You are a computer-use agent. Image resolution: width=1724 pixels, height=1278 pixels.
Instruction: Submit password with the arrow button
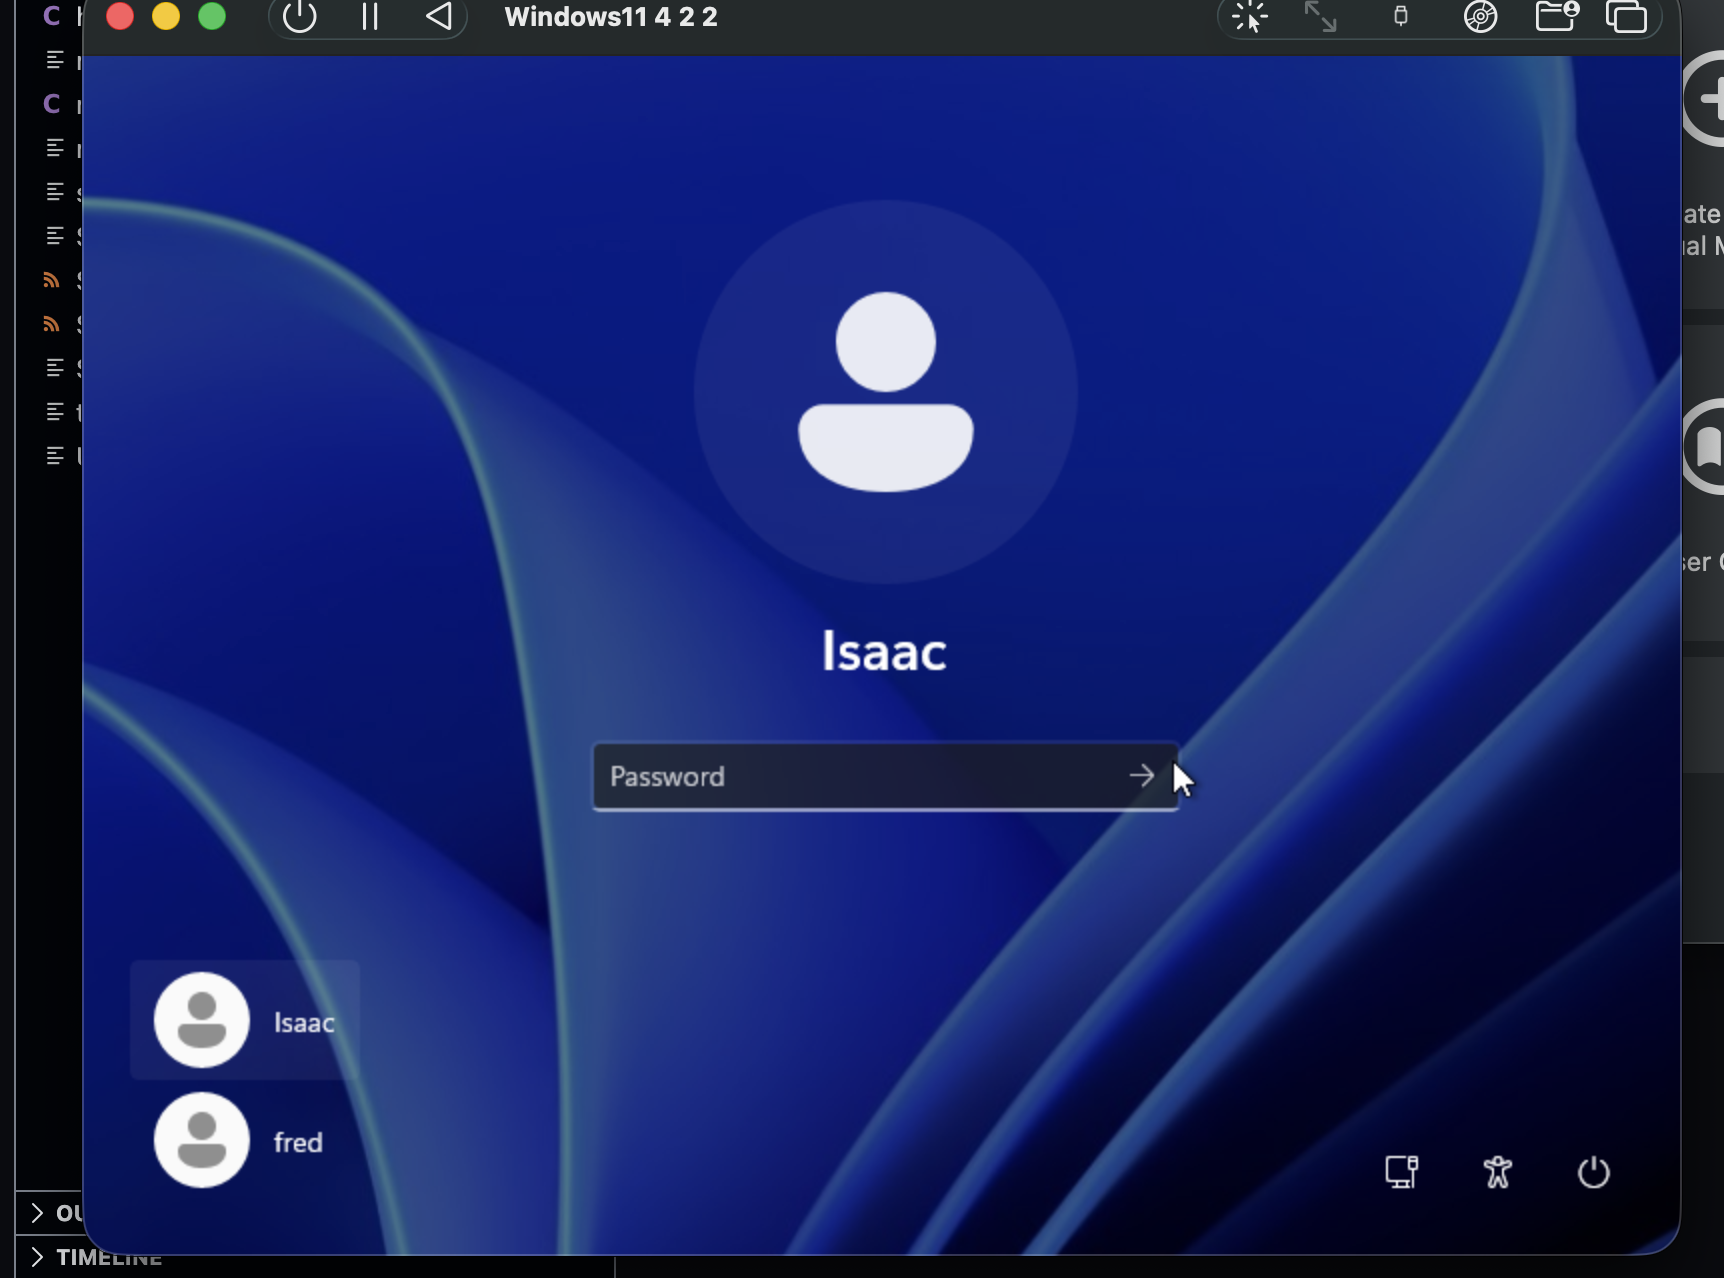(1142, 775)
